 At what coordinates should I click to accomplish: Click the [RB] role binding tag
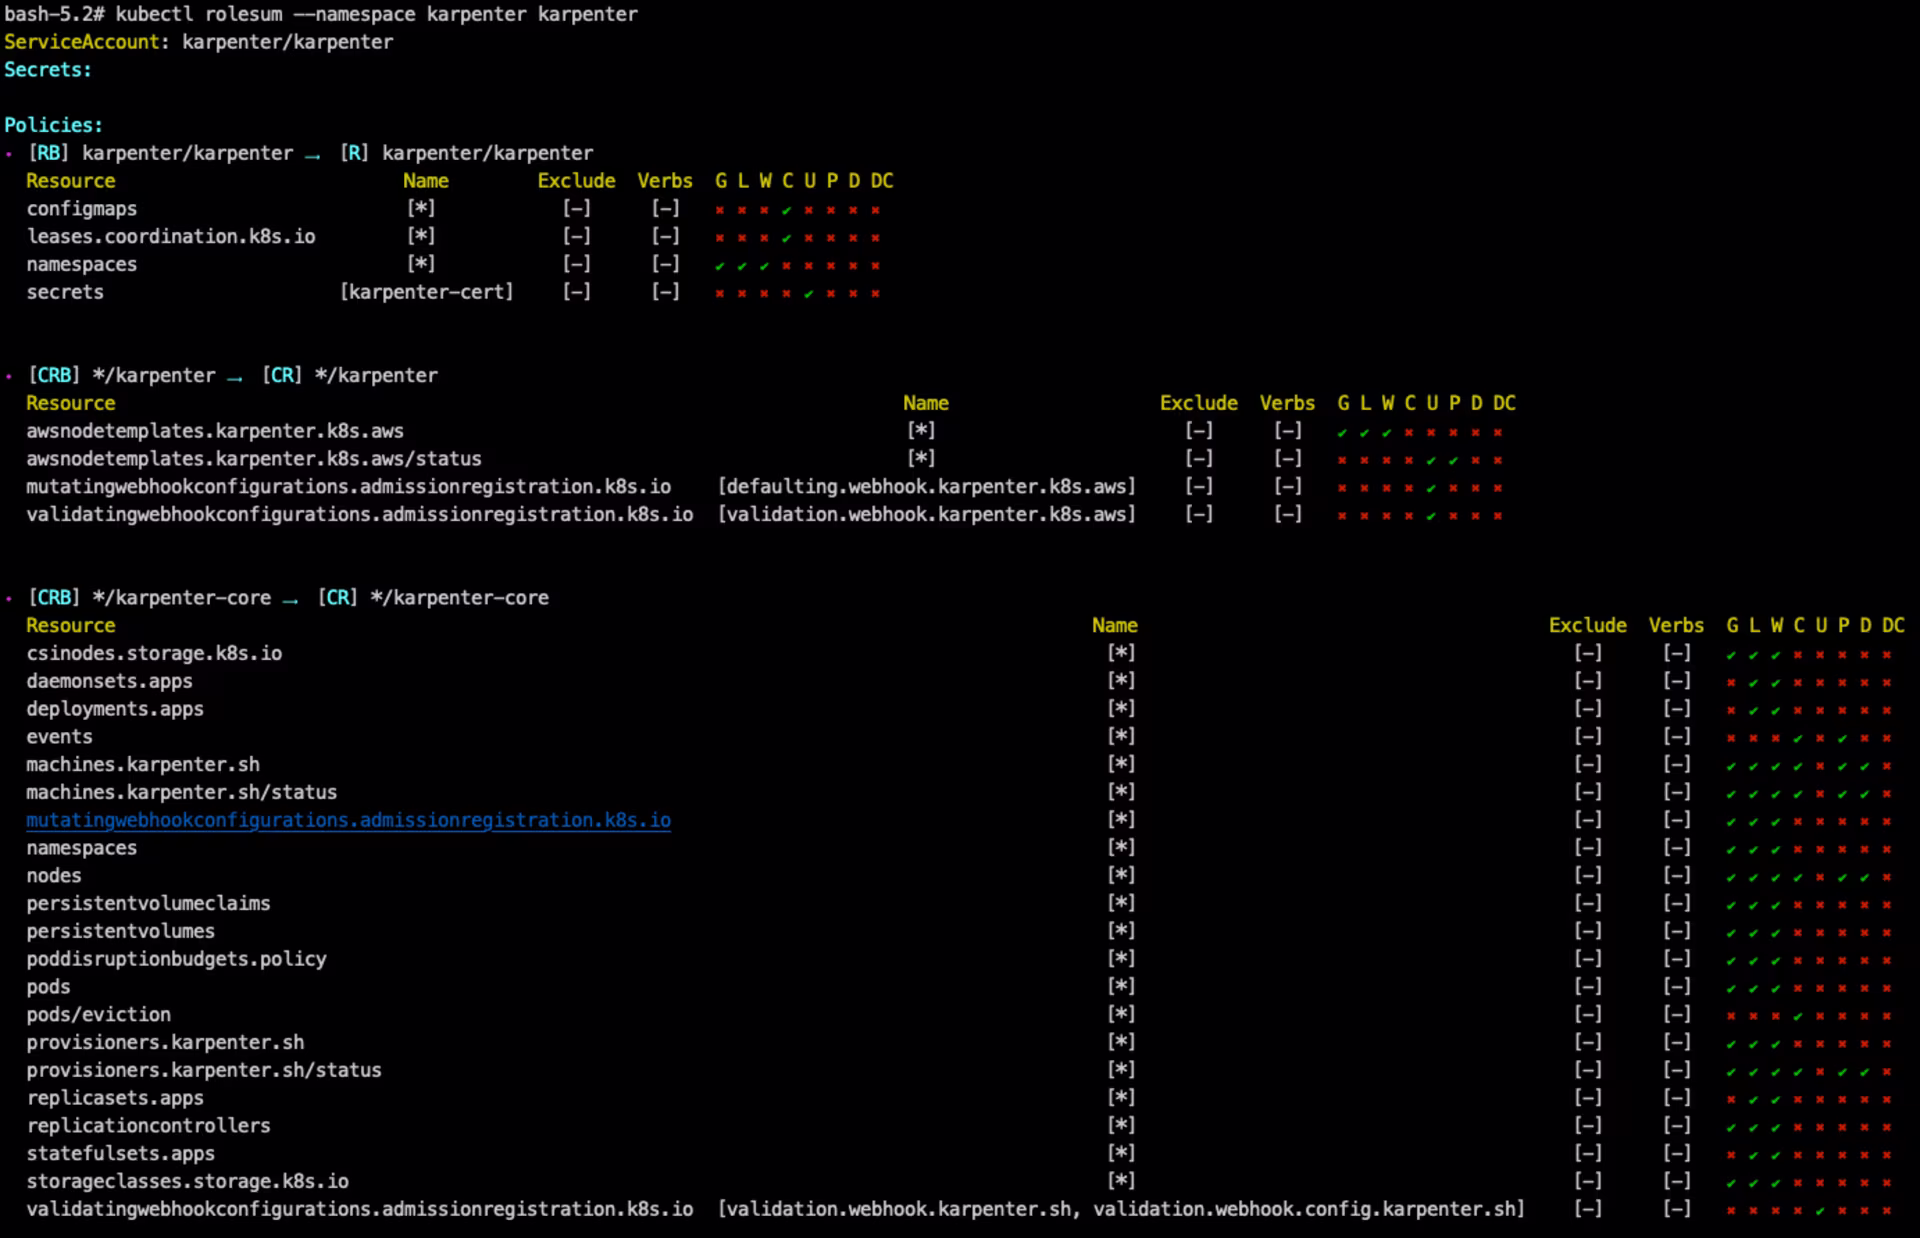click(x=48, y=153)
